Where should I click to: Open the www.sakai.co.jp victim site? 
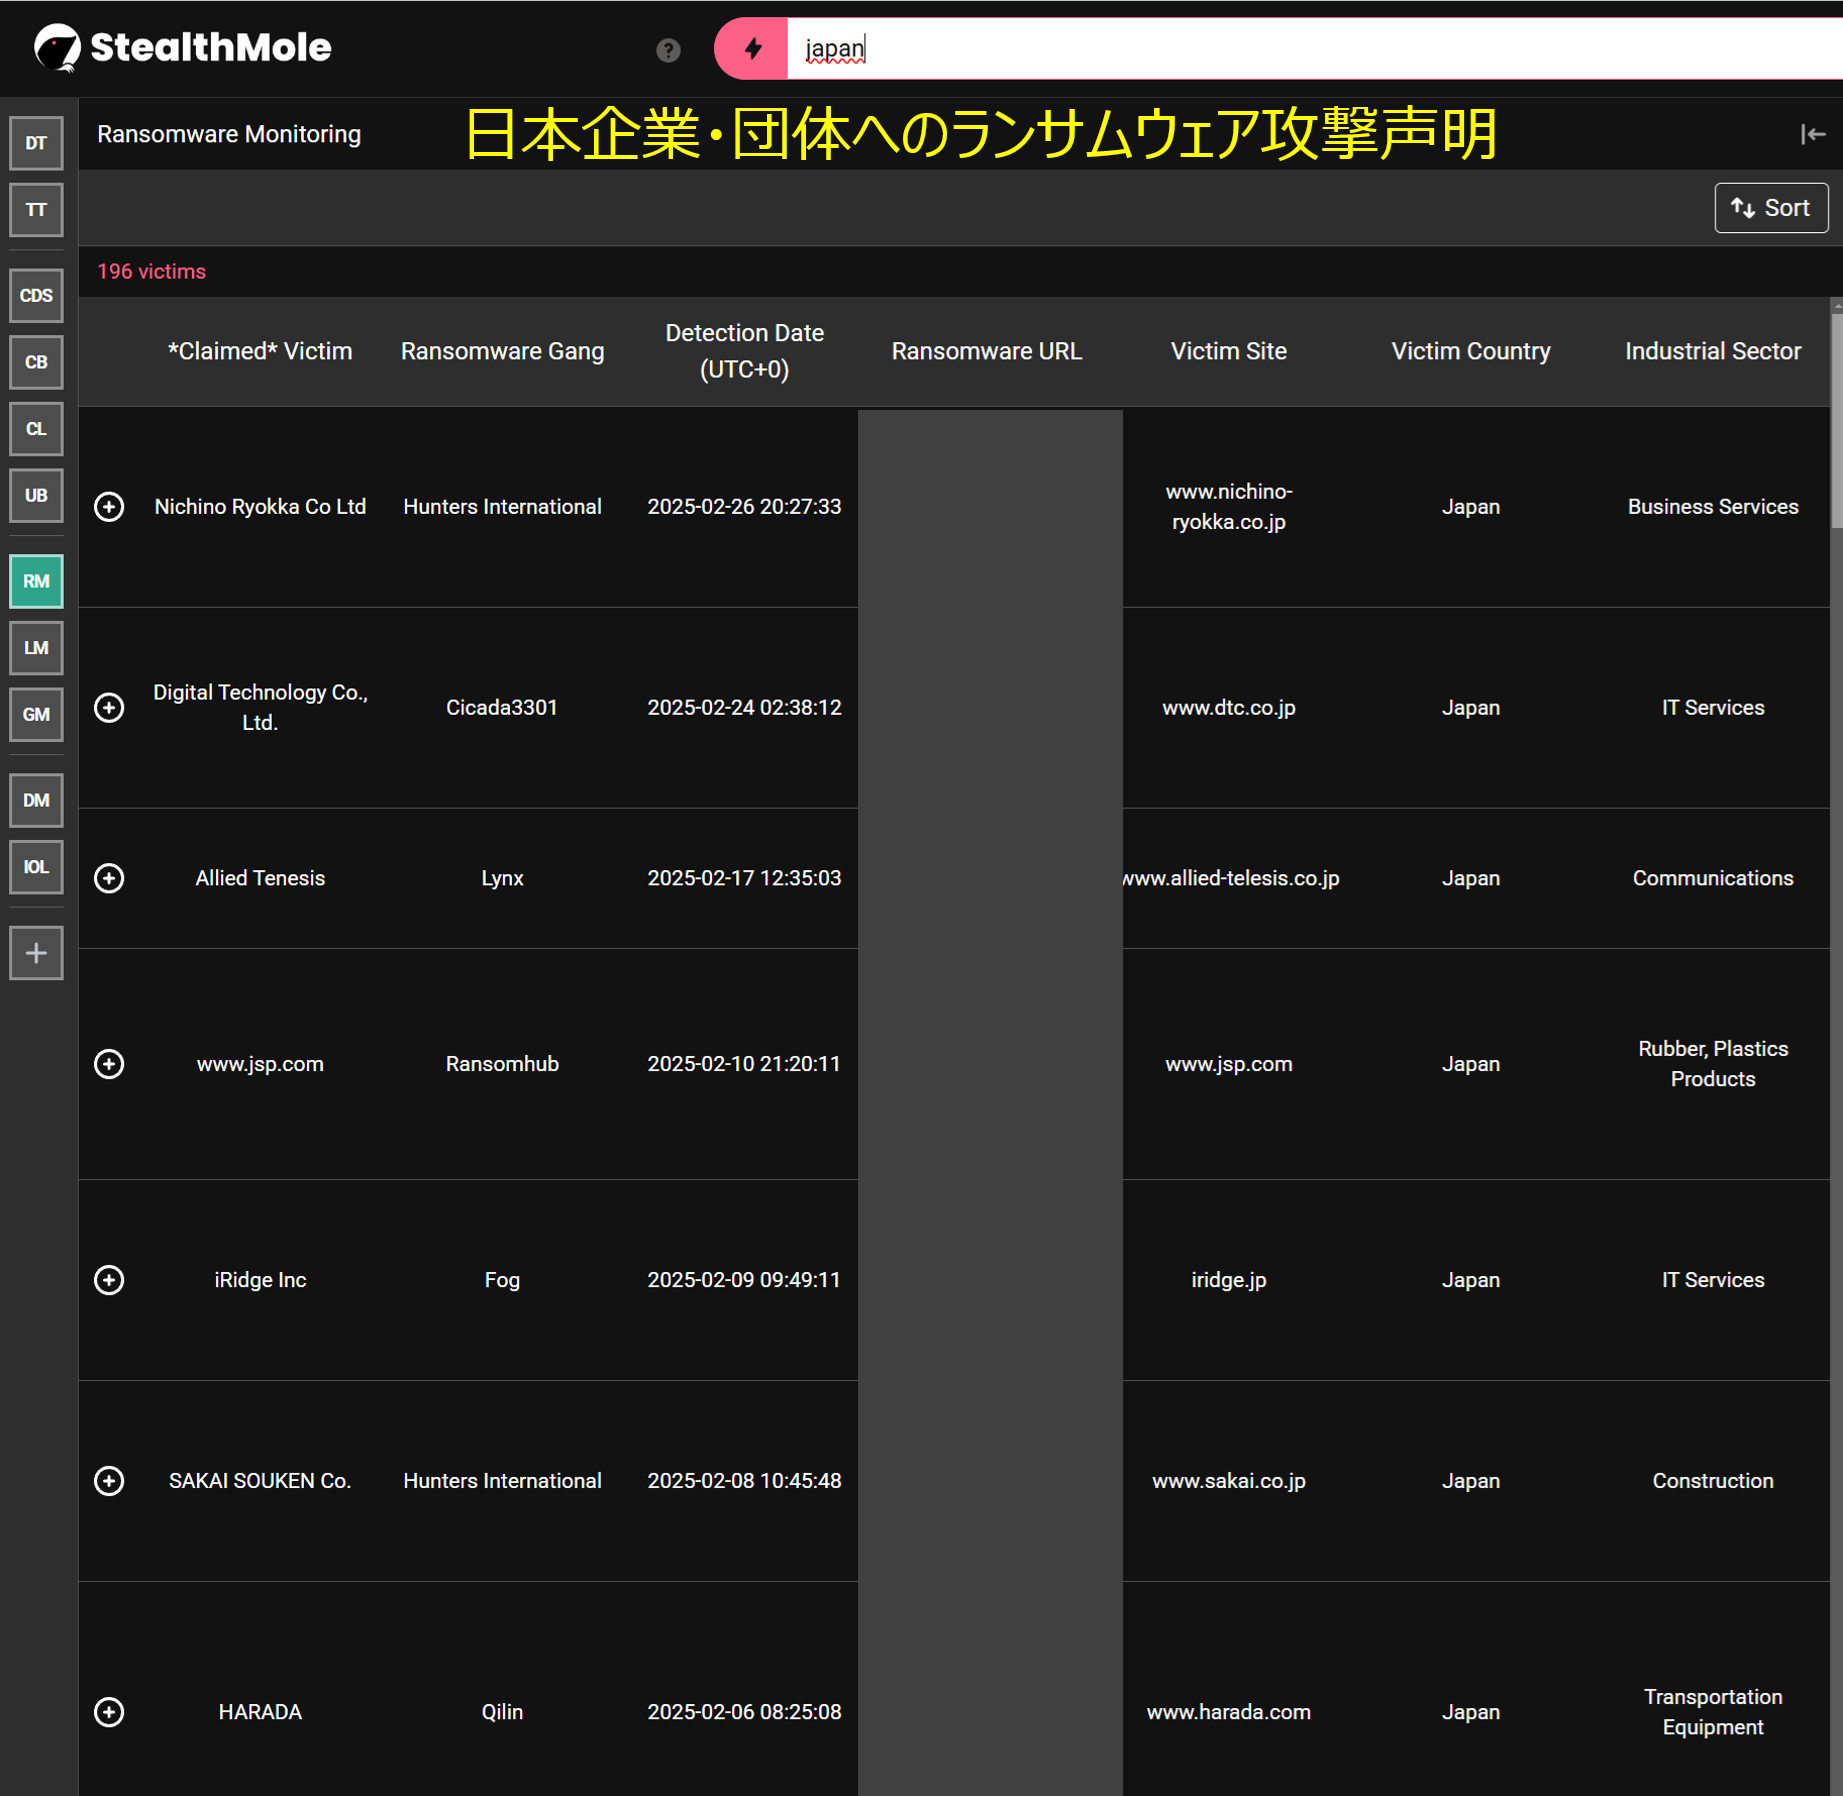1228,1481
